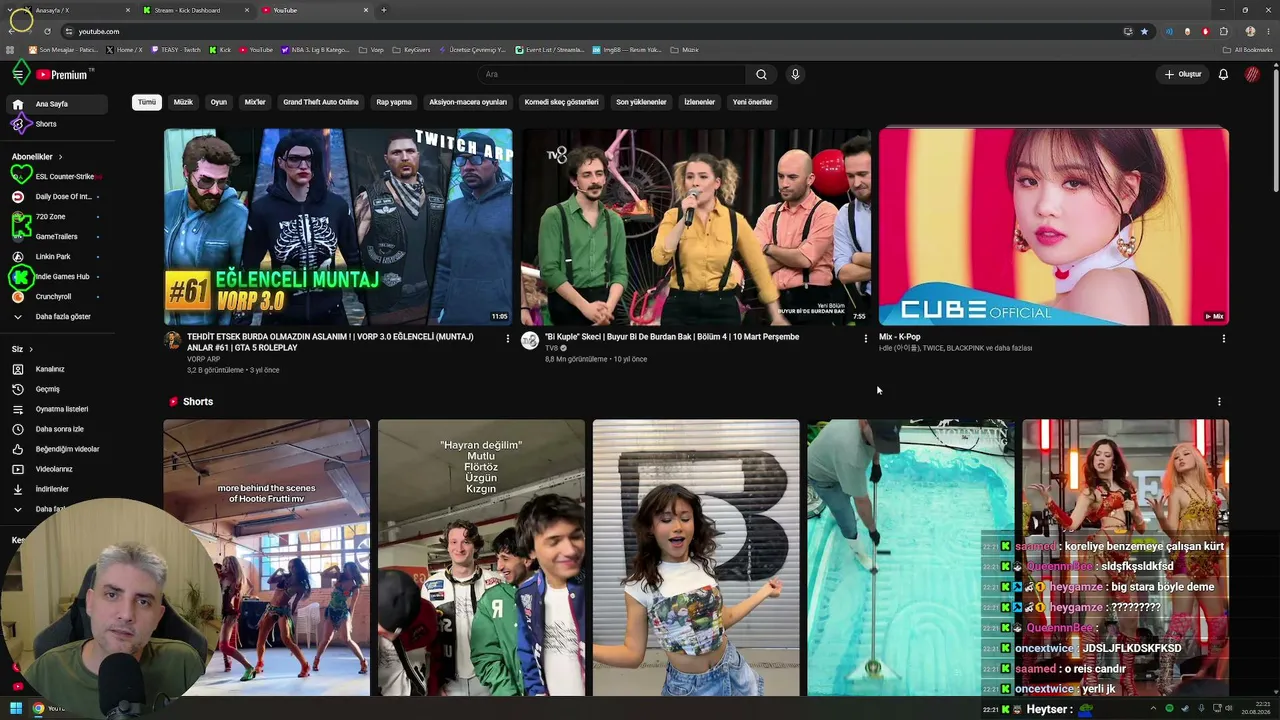Open more options for Bi Kuple video
Viewport: 1280px width, 720px height.
click(865, 339)
